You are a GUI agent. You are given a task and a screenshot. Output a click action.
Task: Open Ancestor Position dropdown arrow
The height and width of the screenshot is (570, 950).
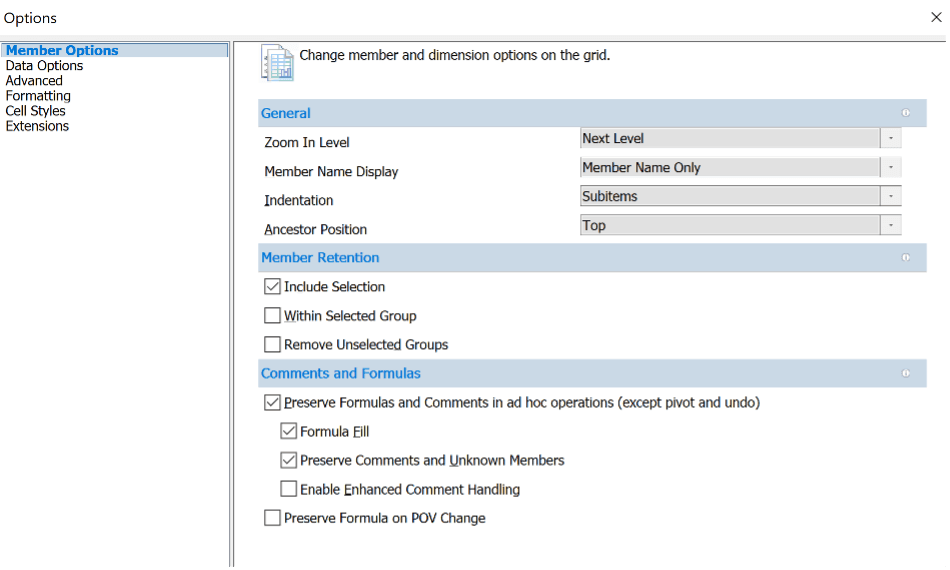point(891,225)
